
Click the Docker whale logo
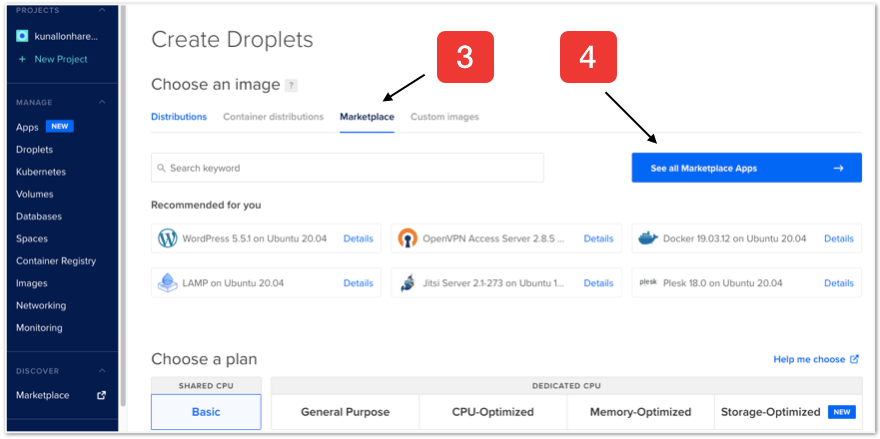pyautogui.click(x=648, y=239)
